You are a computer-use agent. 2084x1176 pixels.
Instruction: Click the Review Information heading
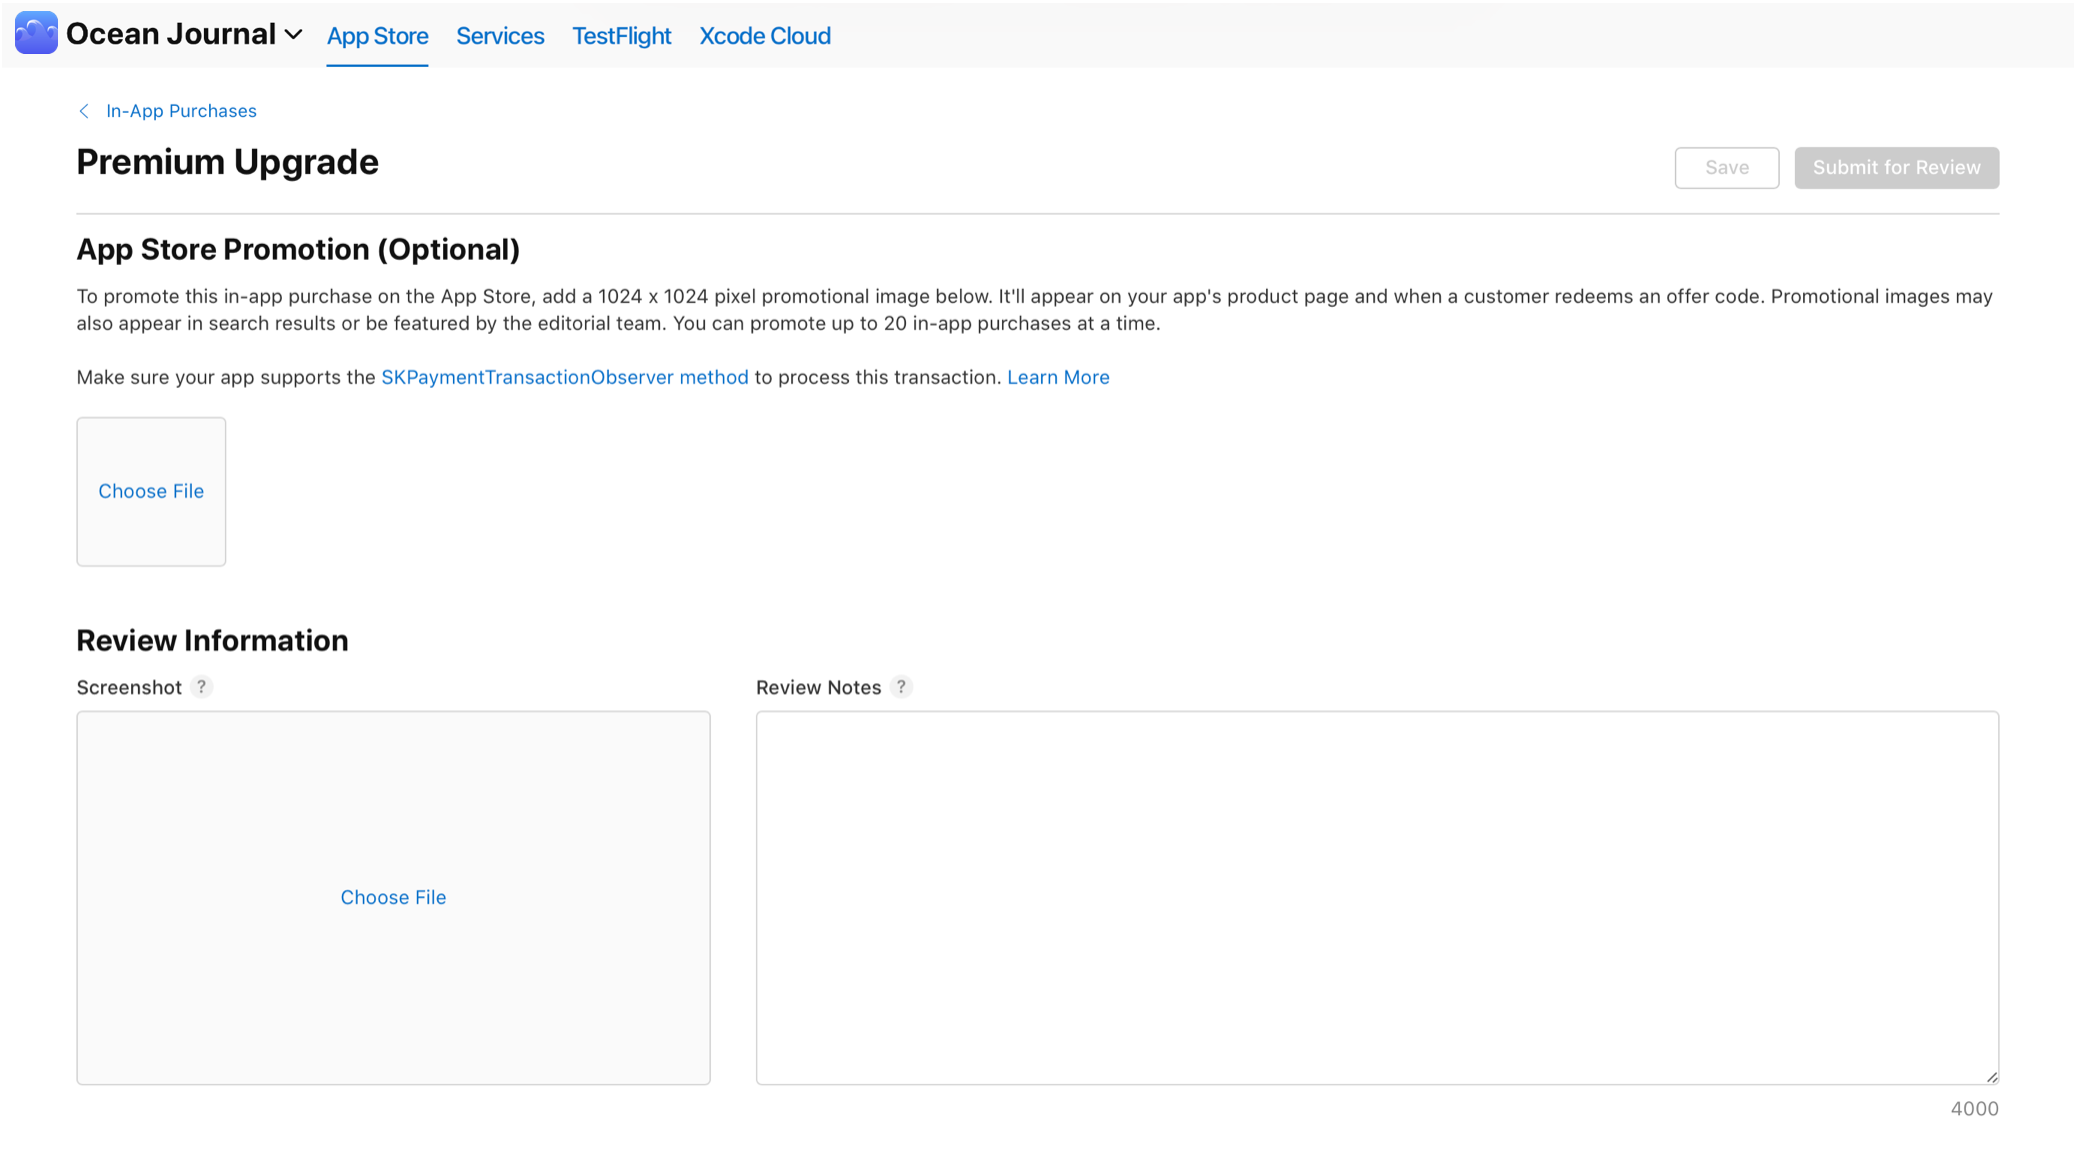pyautogui.click(x=212, y=640)
